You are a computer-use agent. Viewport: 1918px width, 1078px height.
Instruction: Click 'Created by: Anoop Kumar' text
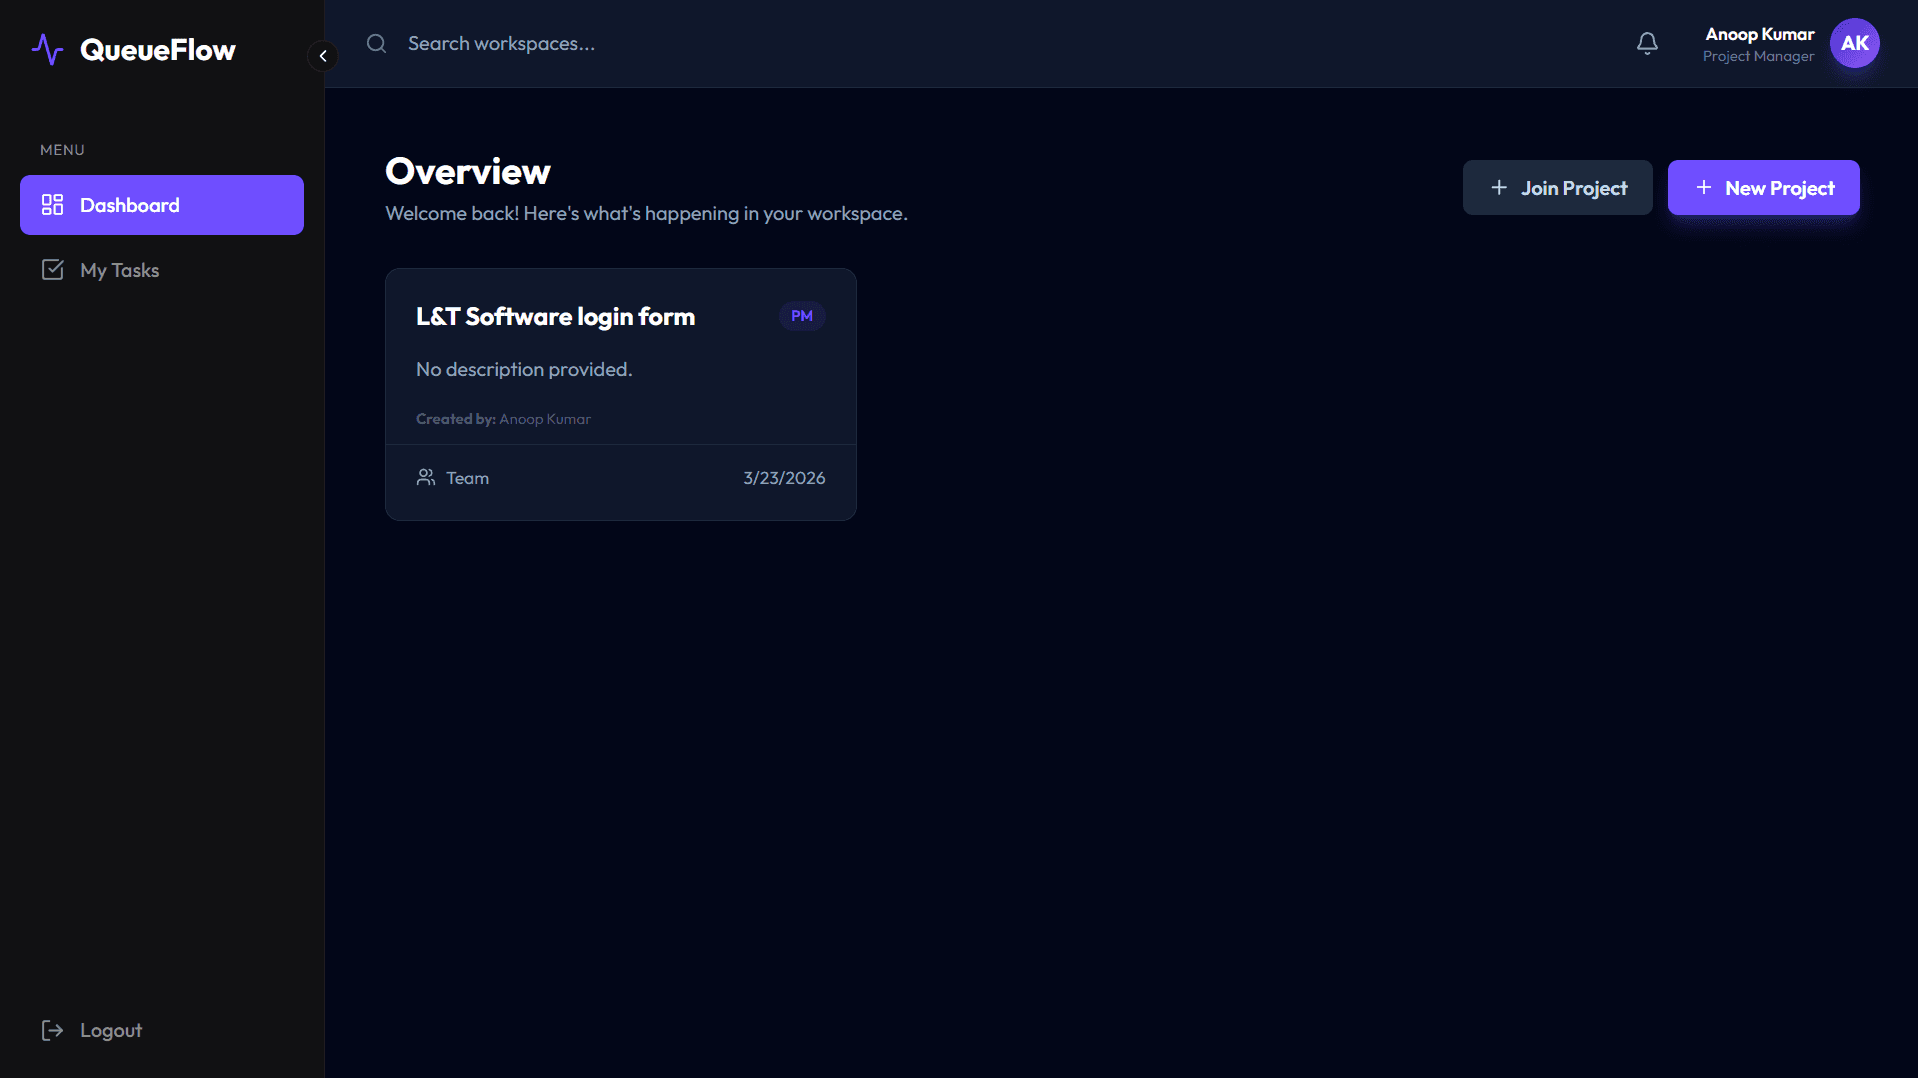(x=503, y=419)
